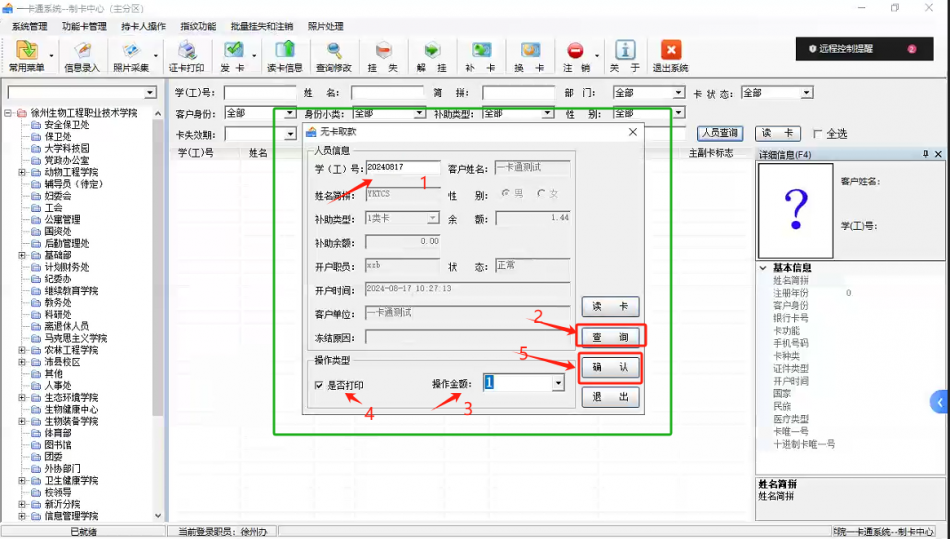Select the 读卡信息 toolbar icon
950x539 pixels.
[284, 56]
